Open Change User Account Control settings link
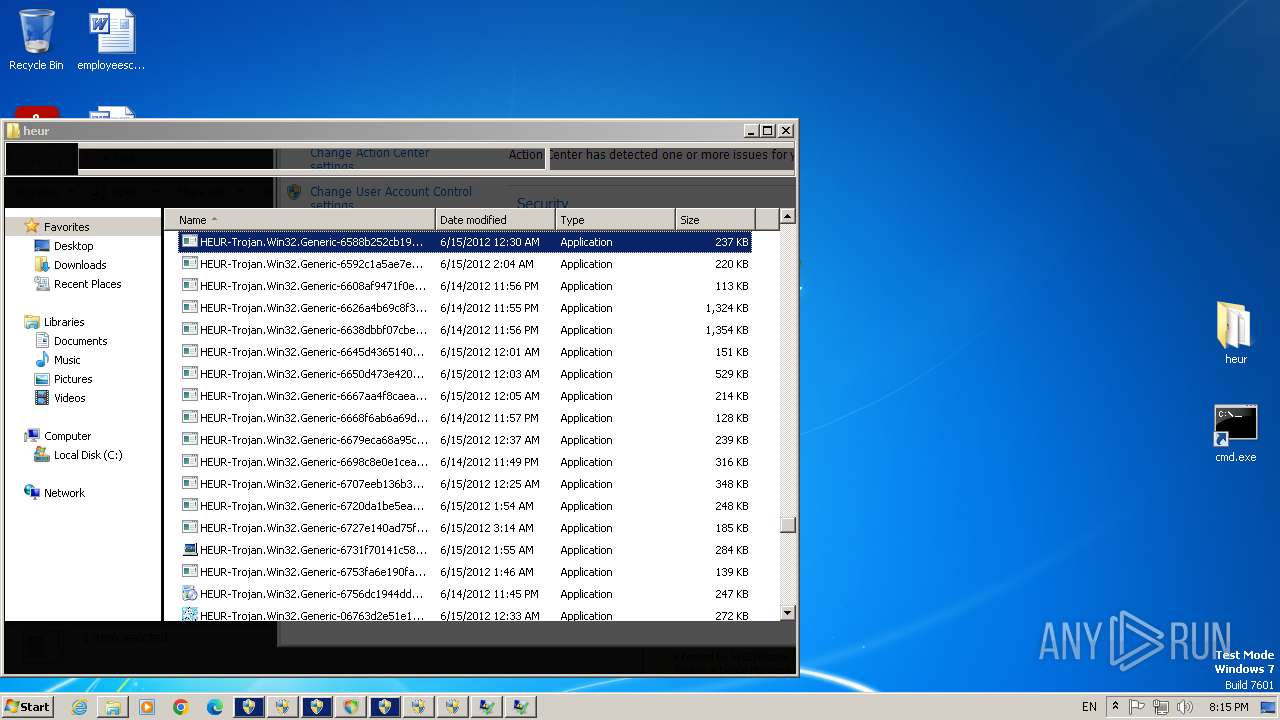Image resolution: width=1280 pixels, height=720 pixels. click(391, 198)
